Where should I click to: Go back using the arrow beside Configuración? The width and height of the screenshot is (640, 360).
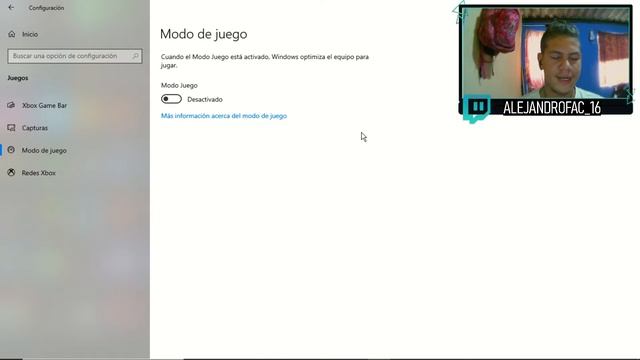(x=11, y=7)
